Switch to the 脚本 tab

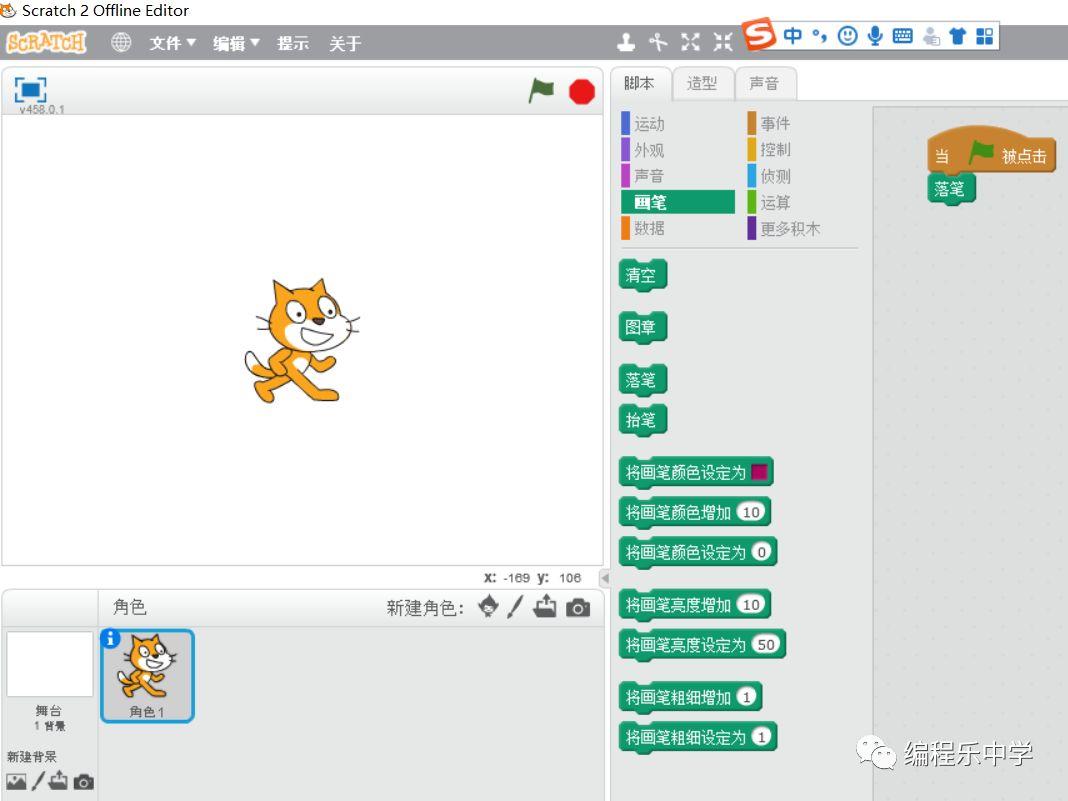640,83
